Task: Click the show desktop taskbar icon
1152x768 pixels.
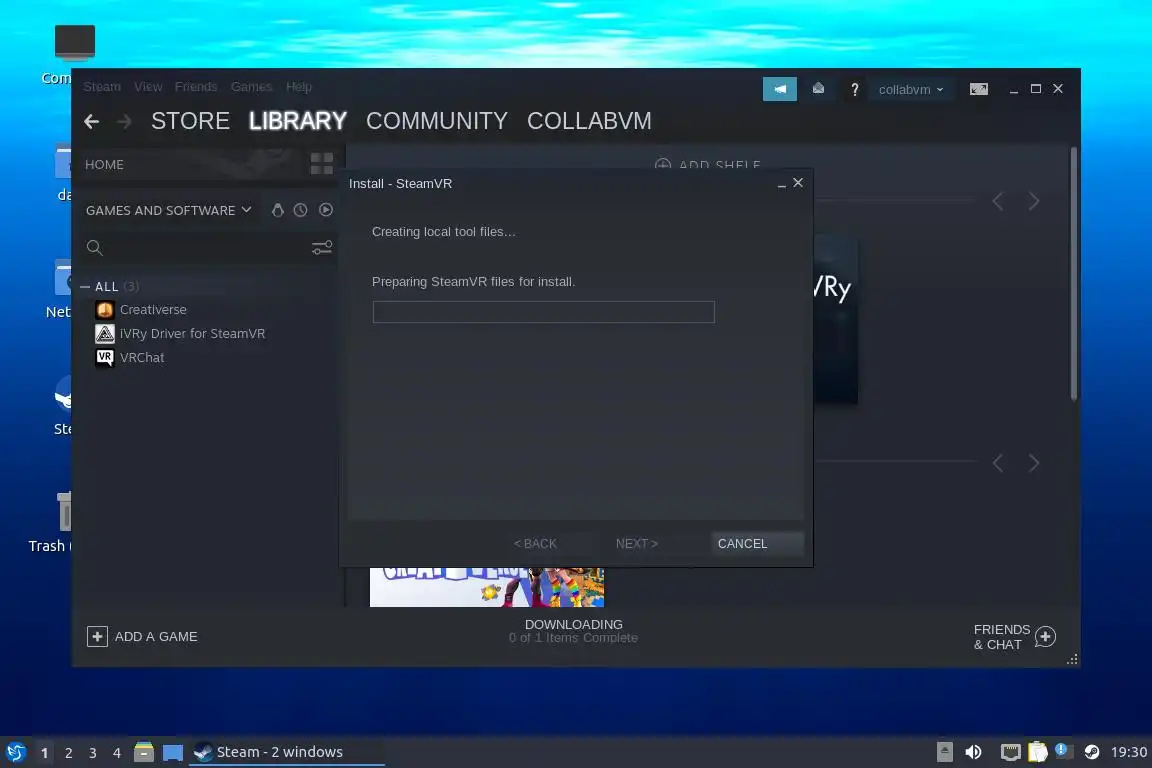Action: point(173,752)
